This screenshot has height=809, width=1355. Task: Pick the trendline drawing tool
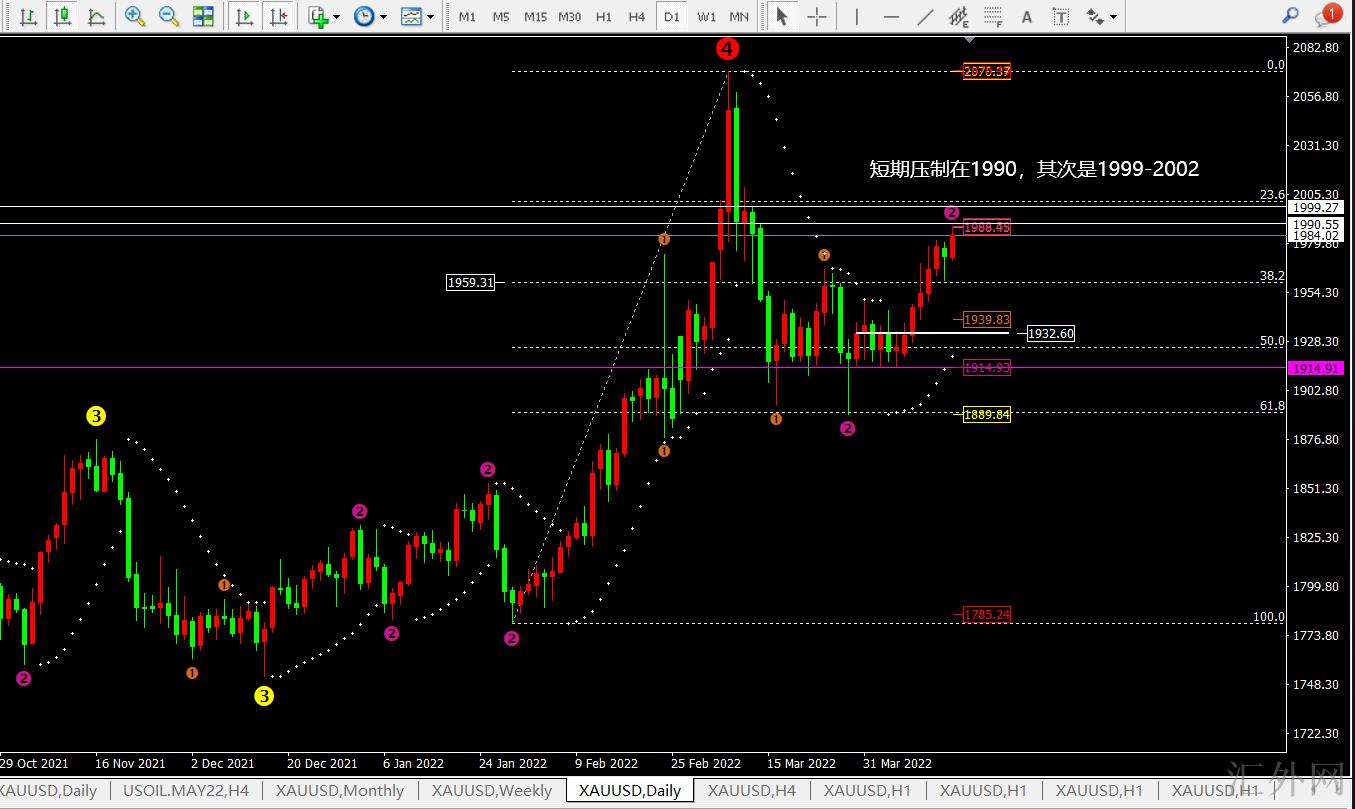(926, 16)
